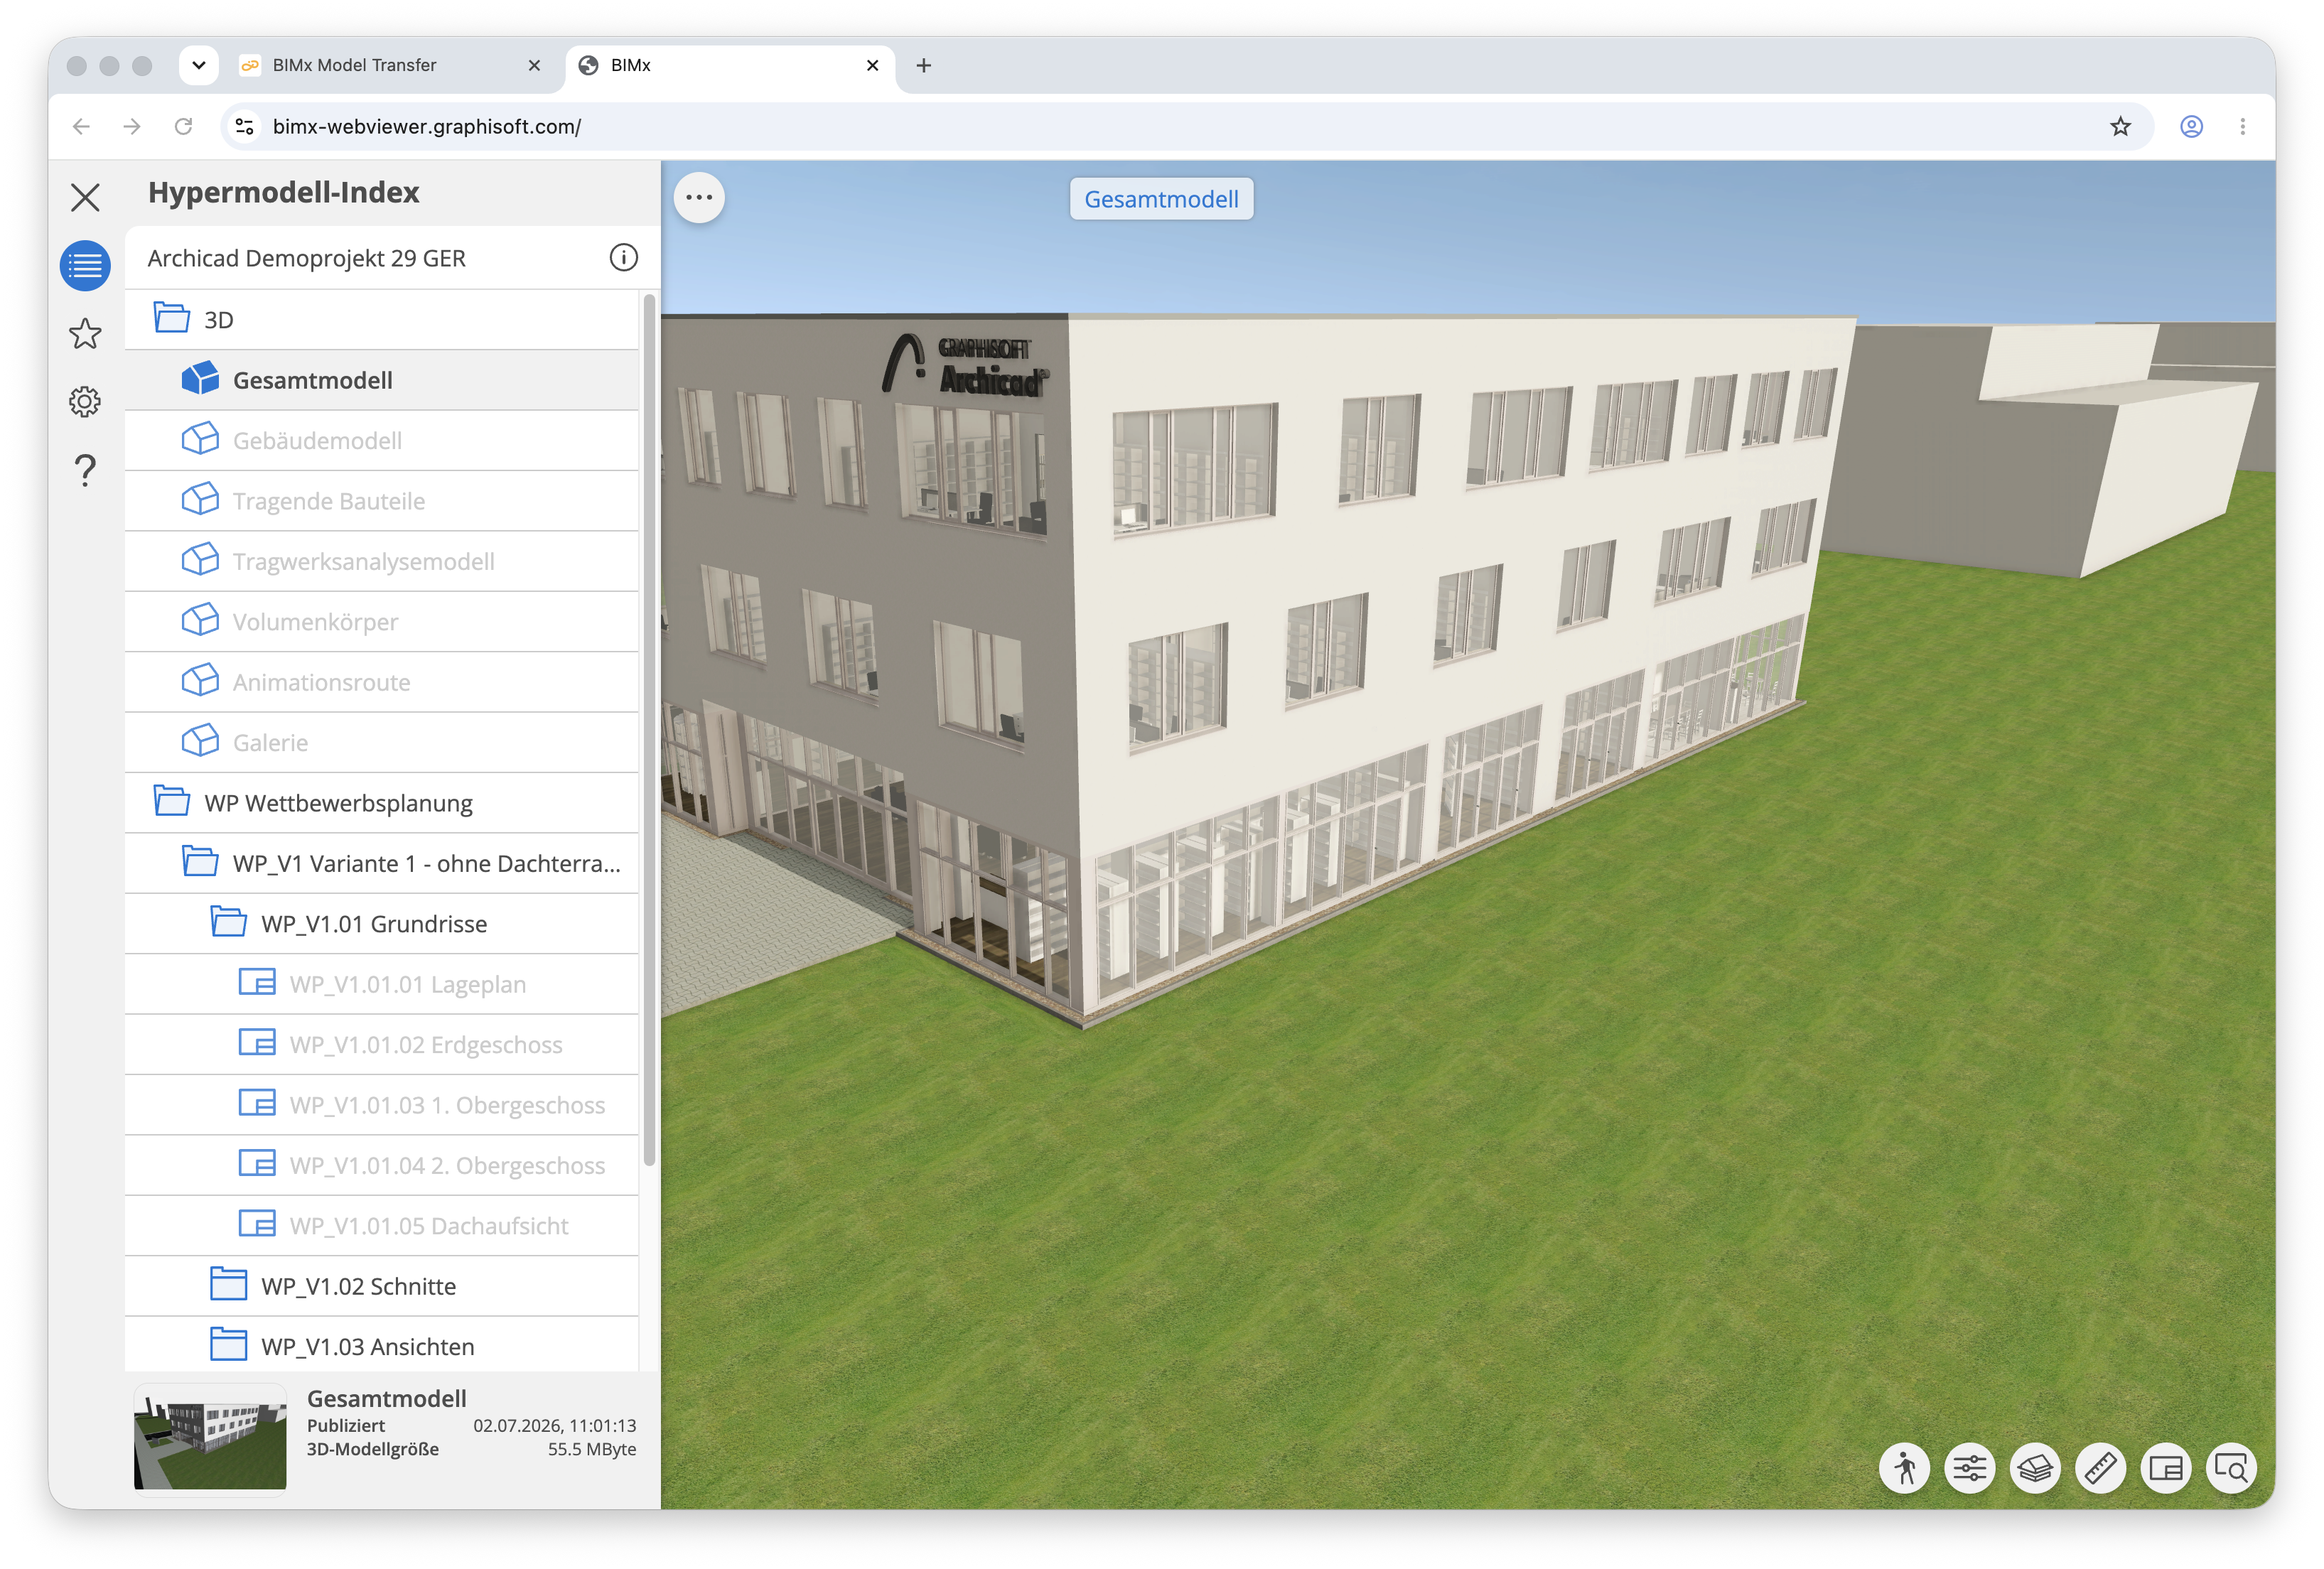Viewport: 2324px width, 1569px height.
Task: Close the BIMx browser tab
Action: [x=872, y=65]
